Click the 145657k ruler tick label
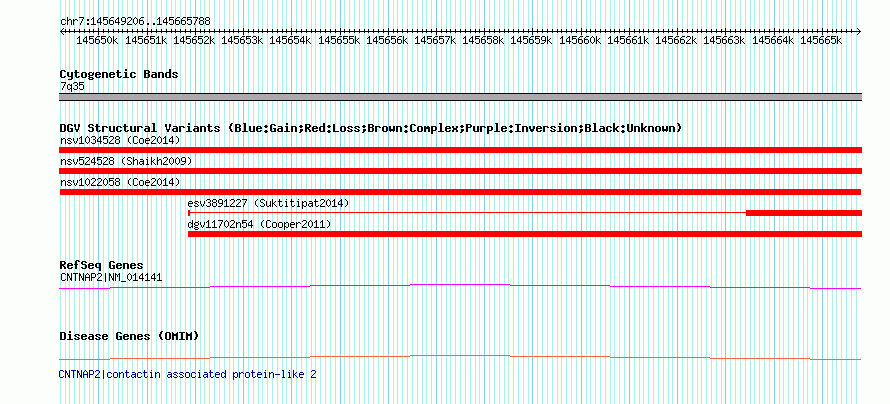Image resolution: width=890 pixels, height=404 pixels. click(435, 41)
